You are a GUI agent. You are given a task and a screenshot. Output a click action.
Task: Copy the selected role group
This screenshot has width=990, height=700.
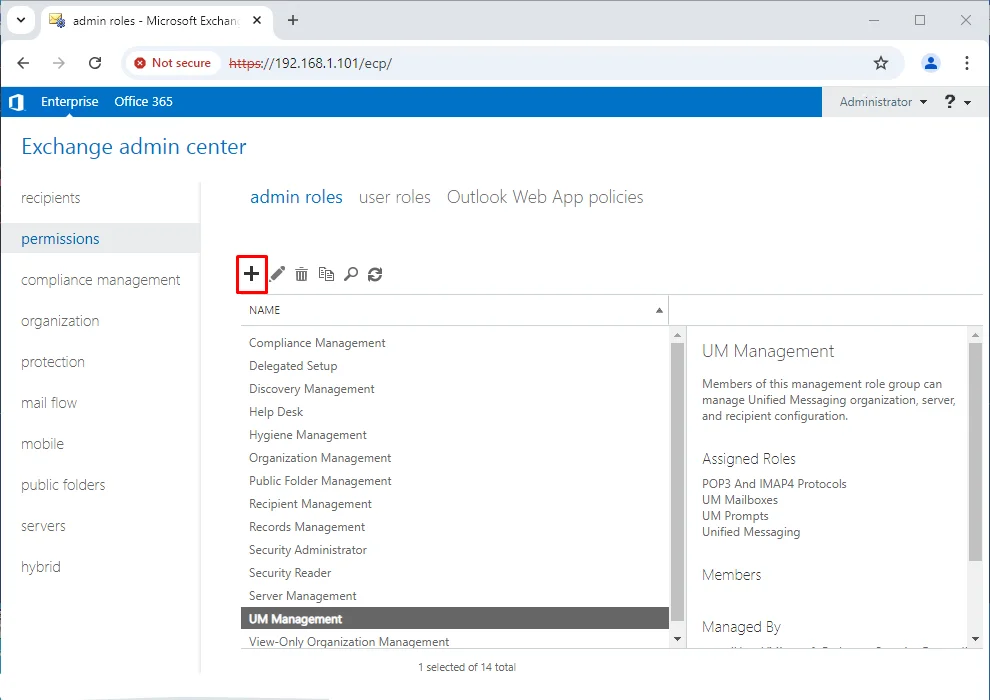[326, 274]
